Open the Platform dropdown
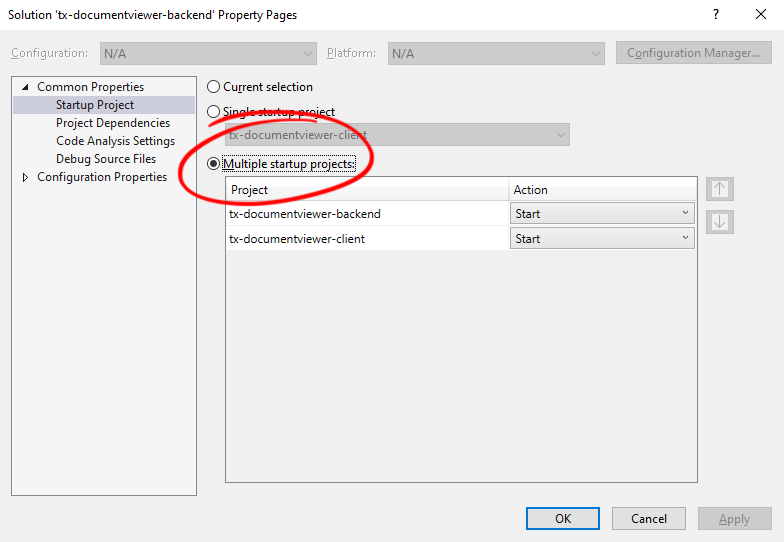The width and height of the screenshot is (784, 542). [x=496, y=54]
